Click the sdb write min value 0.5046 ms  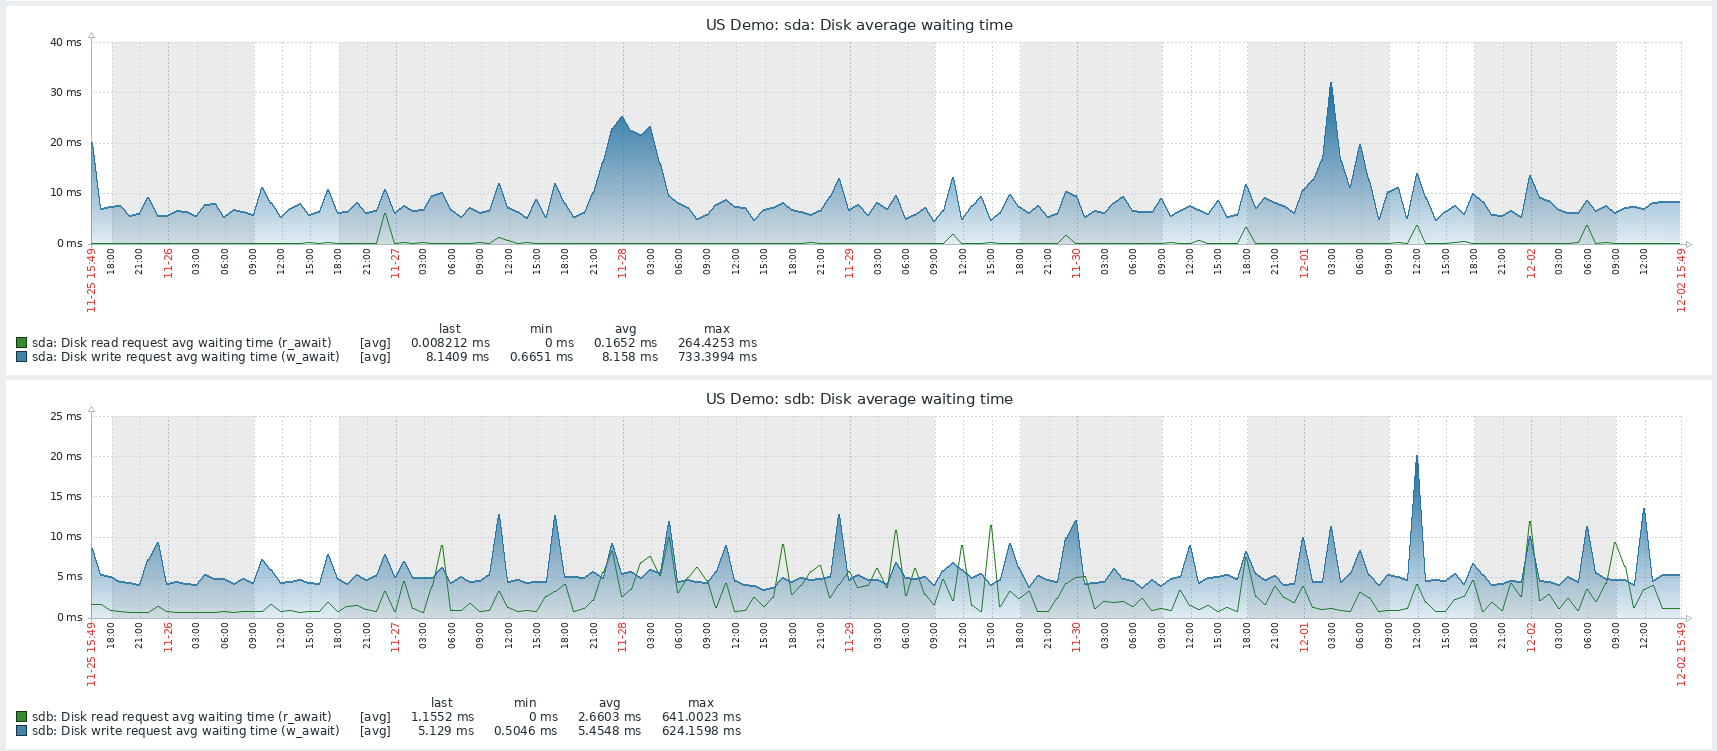pos(526,731)
